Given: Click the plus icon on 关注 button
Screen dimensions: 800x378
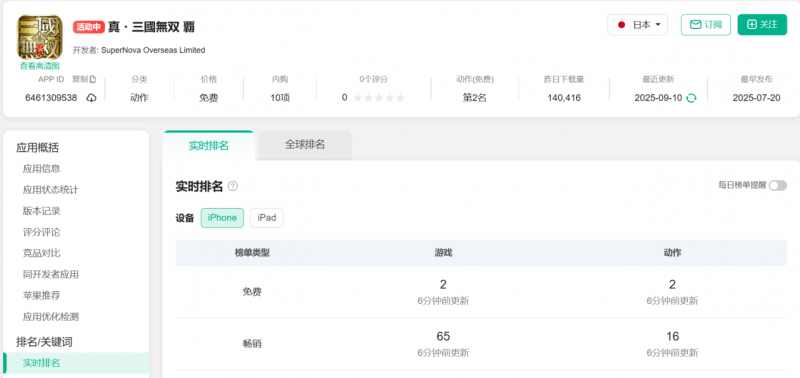Looking at the screenshot, I should (x=752, y=24).
